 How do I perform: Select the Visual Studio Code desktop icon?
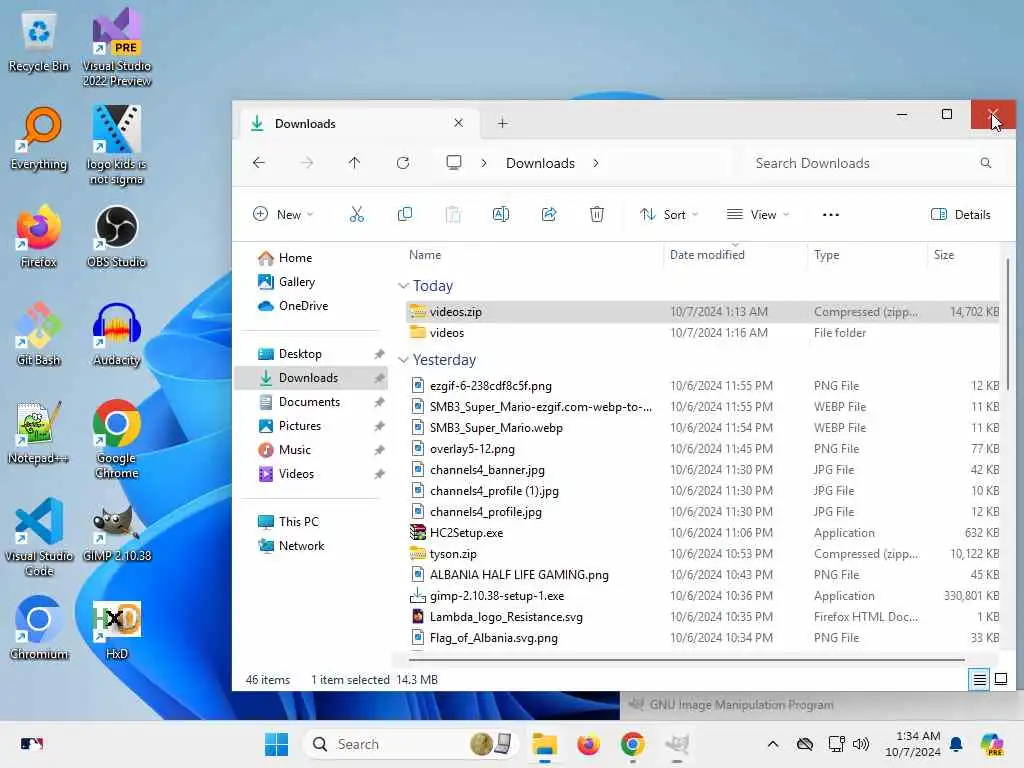pyautogui.click(x=39, y=537)
